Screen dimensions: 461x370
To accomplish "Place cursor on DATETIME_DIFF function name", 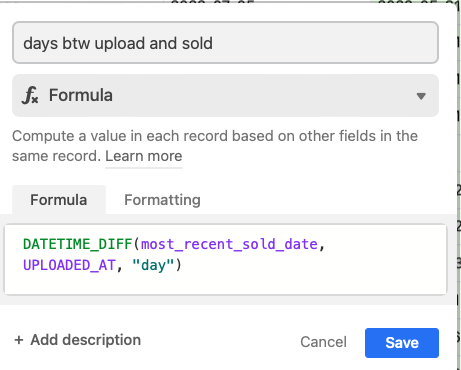I will pos(78,244).
